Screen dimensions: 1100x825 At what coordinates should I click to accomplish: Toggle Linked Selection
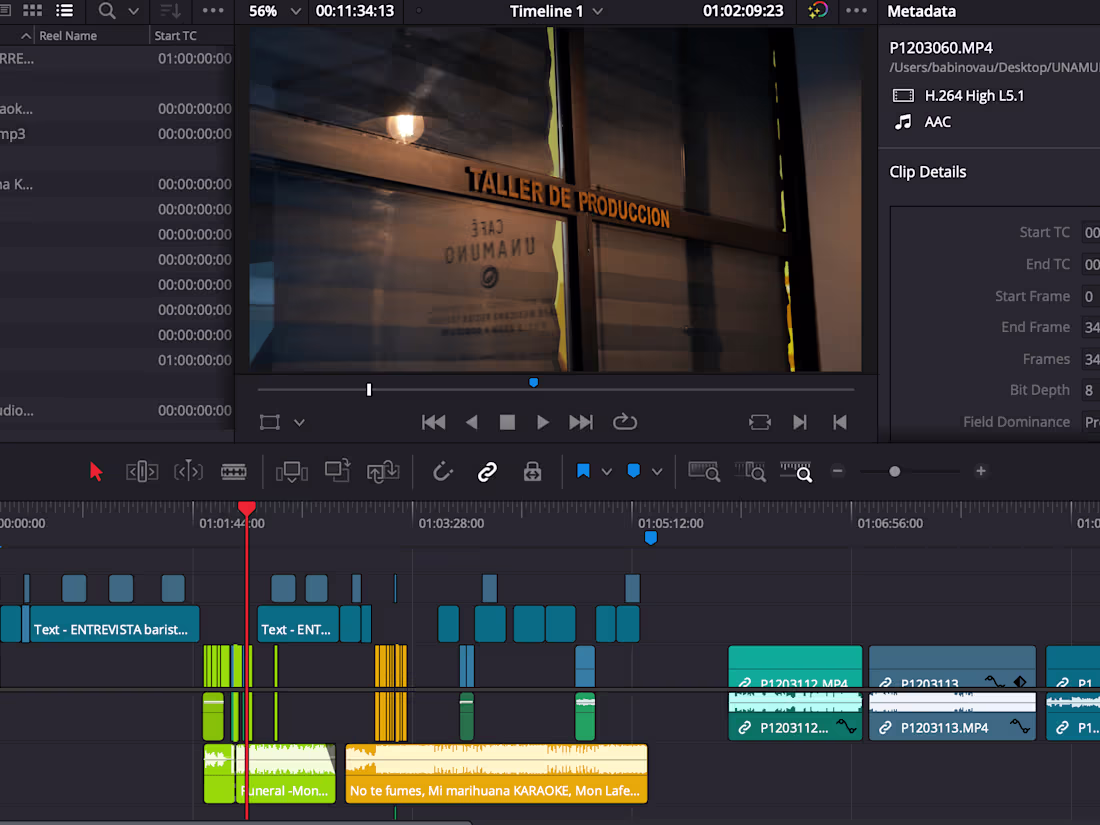click(x=487, y=471)
